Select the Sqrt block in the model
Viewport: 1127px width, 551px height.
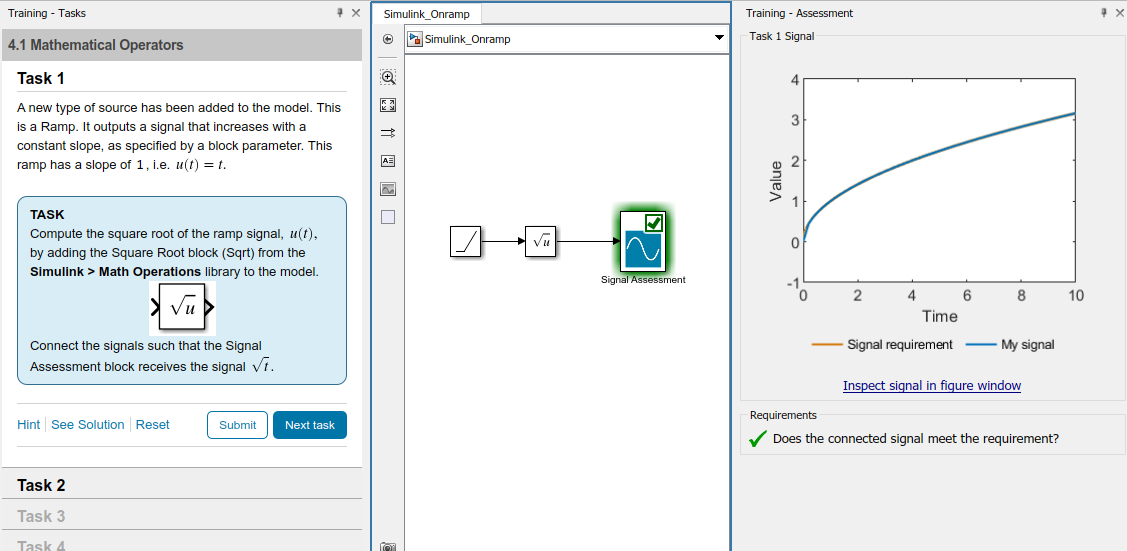(540, 241)
